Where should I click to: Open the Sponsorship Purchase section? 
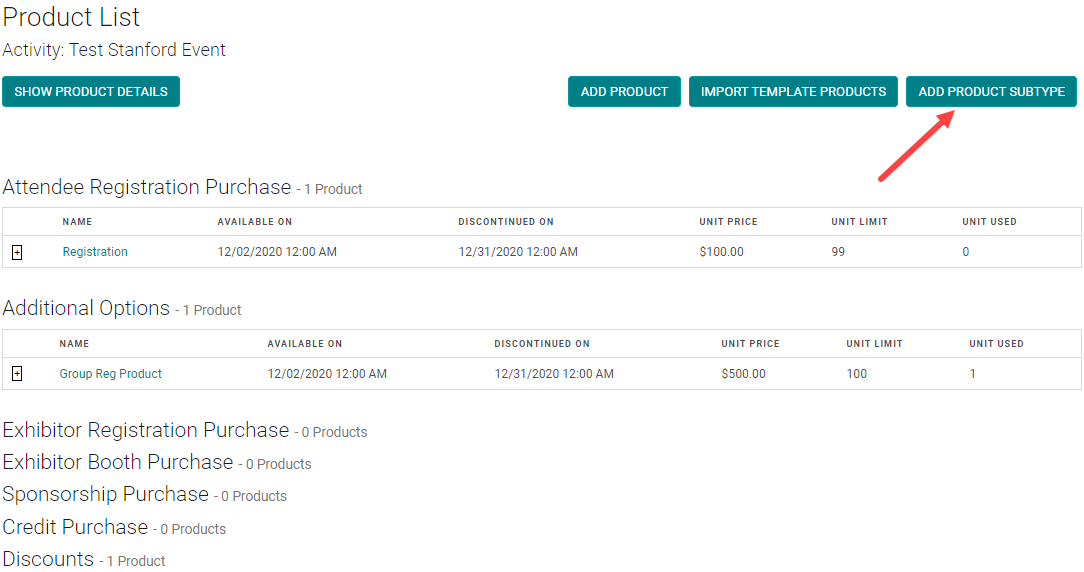click(x=105, y=495)
